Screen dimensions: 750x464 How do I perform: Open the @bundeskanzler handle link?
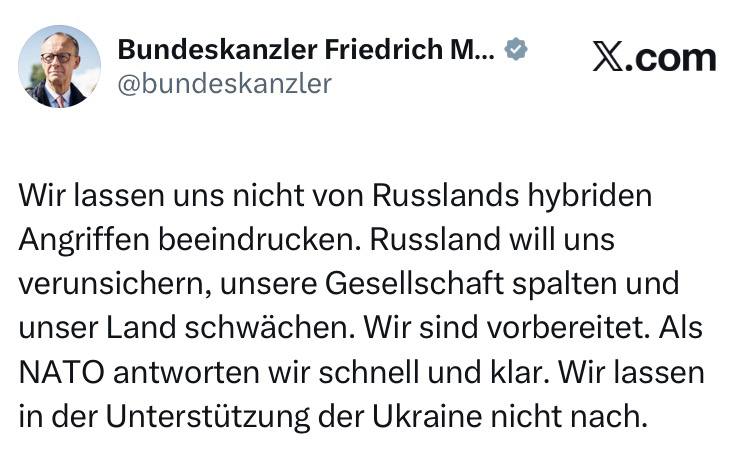tap(224, 84)
